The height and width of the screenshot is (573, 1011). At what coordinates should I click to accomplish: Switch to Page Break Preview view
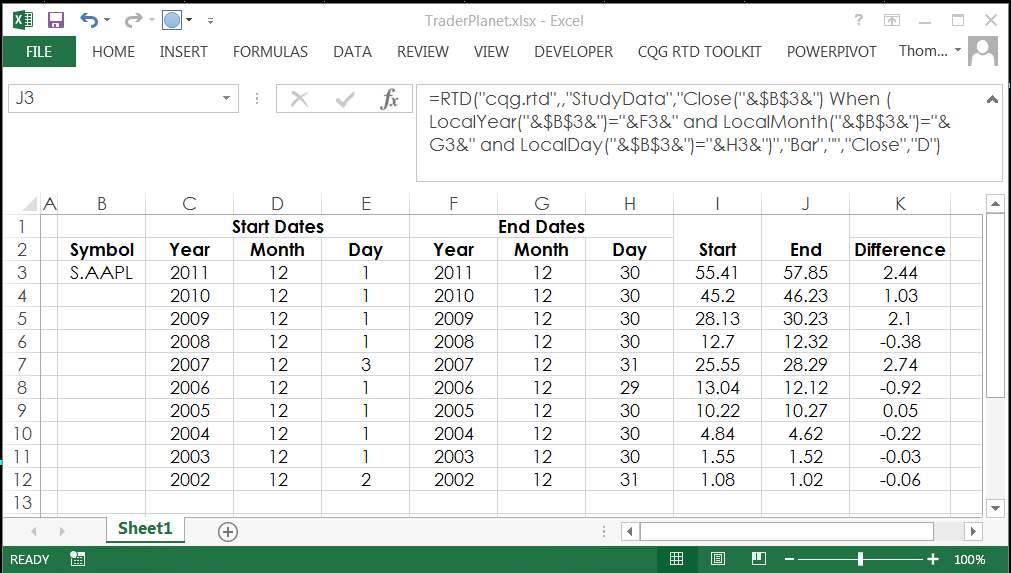(x=759, y=559)
